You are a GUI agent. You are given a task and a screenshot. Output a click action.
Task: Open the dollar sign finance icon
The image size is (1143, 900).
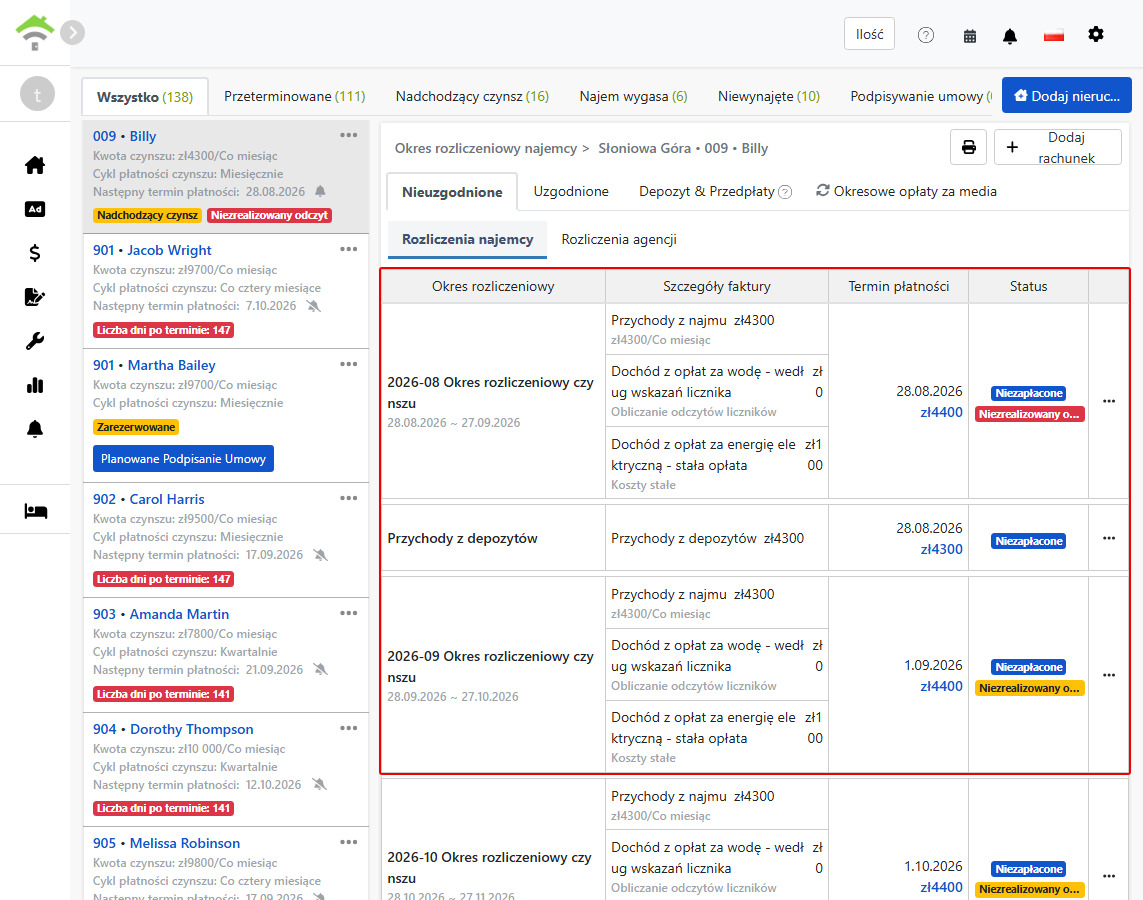[x=35, y=253]
